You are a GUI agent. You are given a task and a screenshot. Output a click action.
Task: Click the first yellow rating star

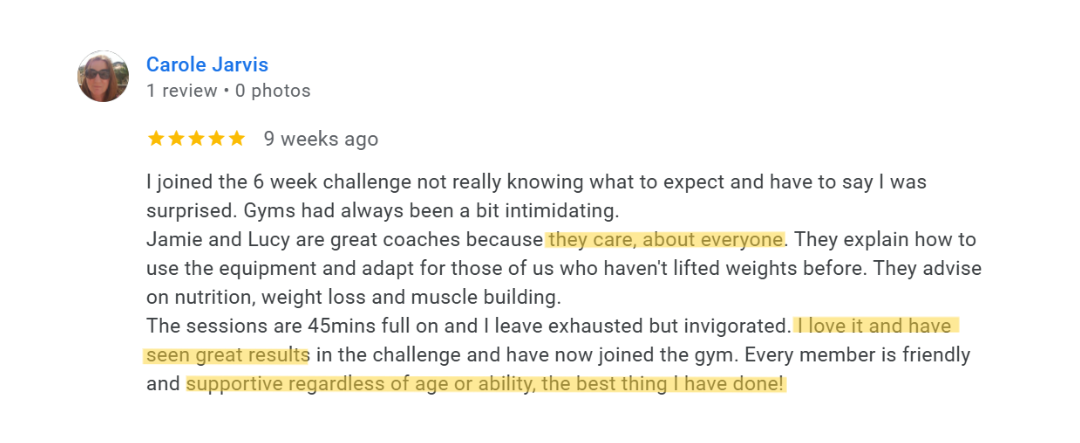156,139
